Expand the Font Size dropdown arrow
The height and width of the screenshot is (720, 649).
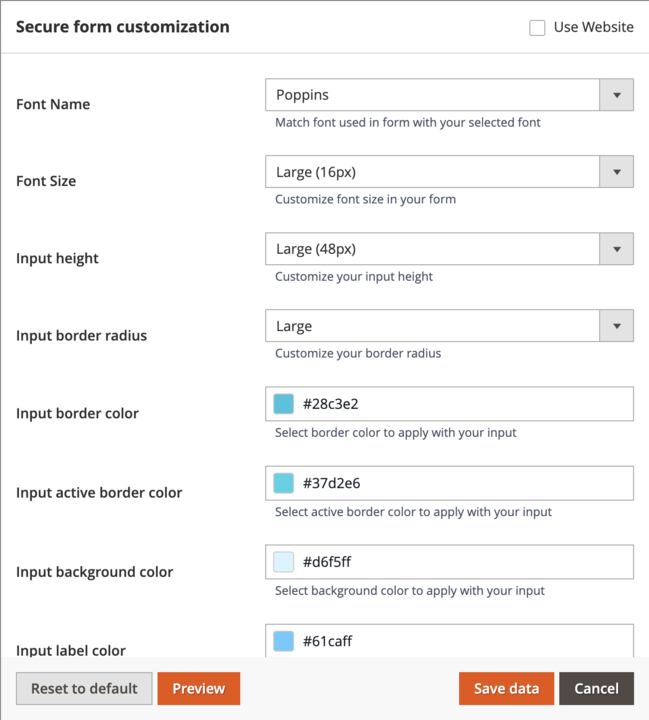pyautogui.click(x=616, y=173)
